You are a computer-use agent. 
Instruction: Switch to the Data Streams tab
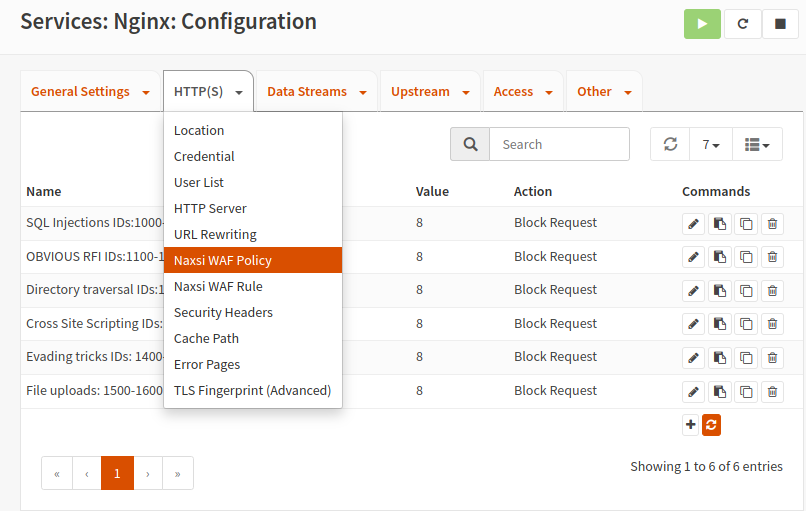pyautogui.click(x=307, y=92)
